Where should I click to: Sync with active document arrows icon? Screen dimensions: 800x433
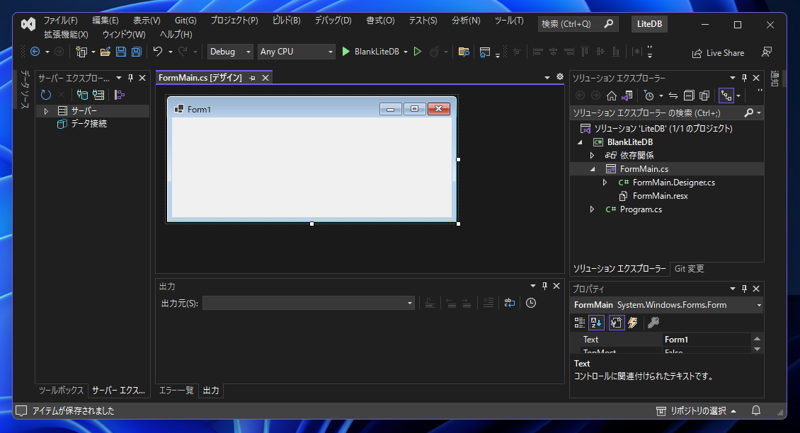673,95
